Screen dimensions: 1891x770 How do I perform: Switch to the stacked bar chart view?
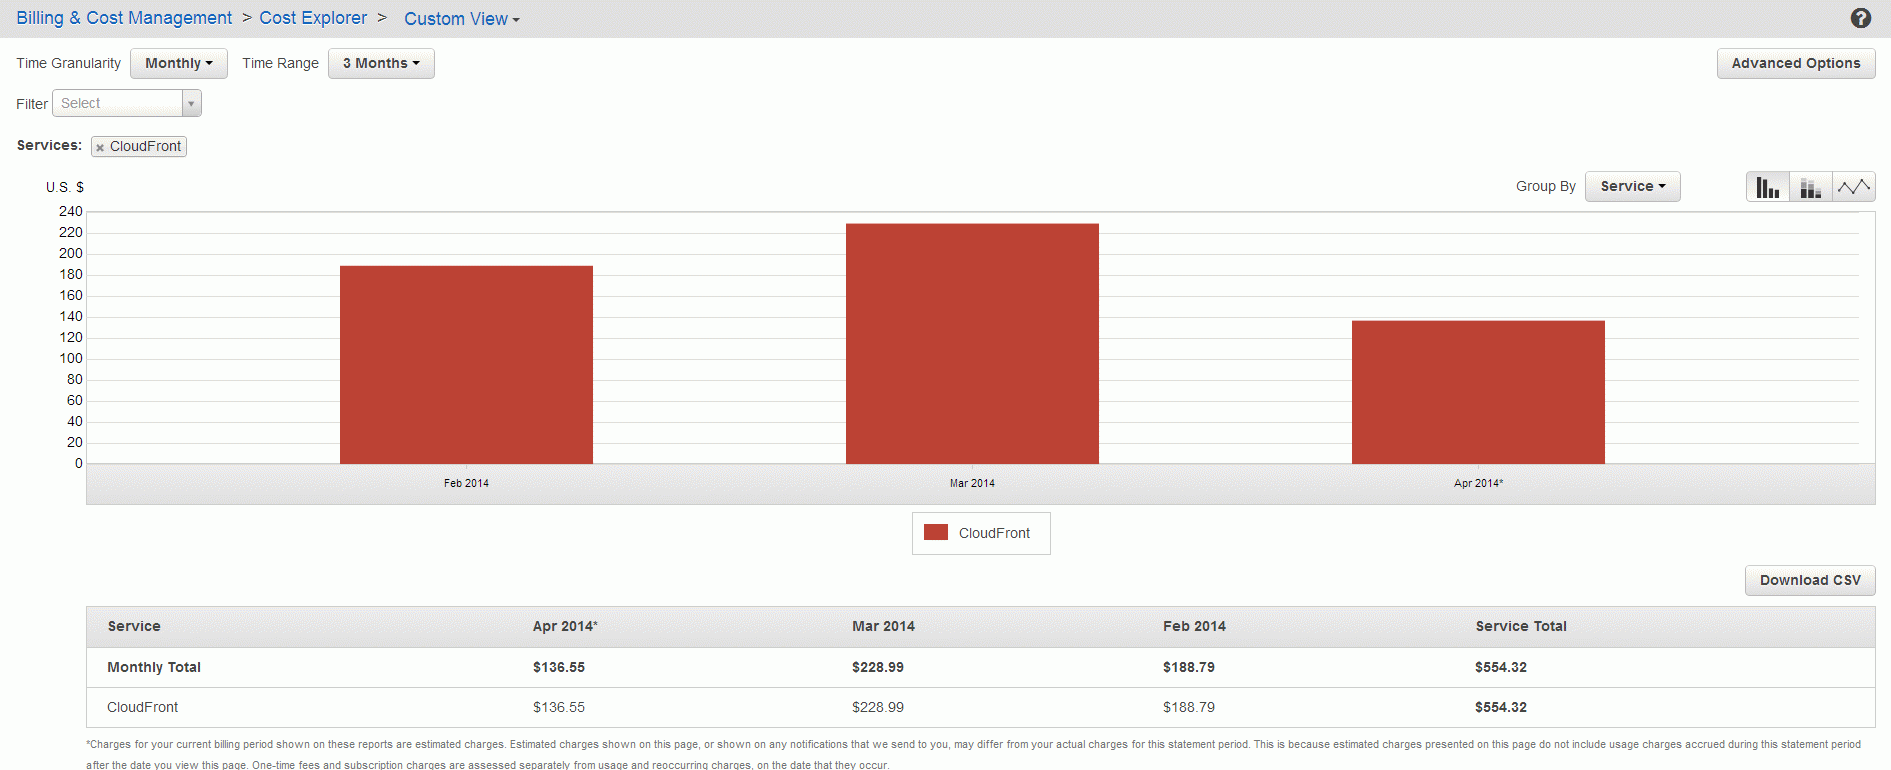pos(1811,187)
